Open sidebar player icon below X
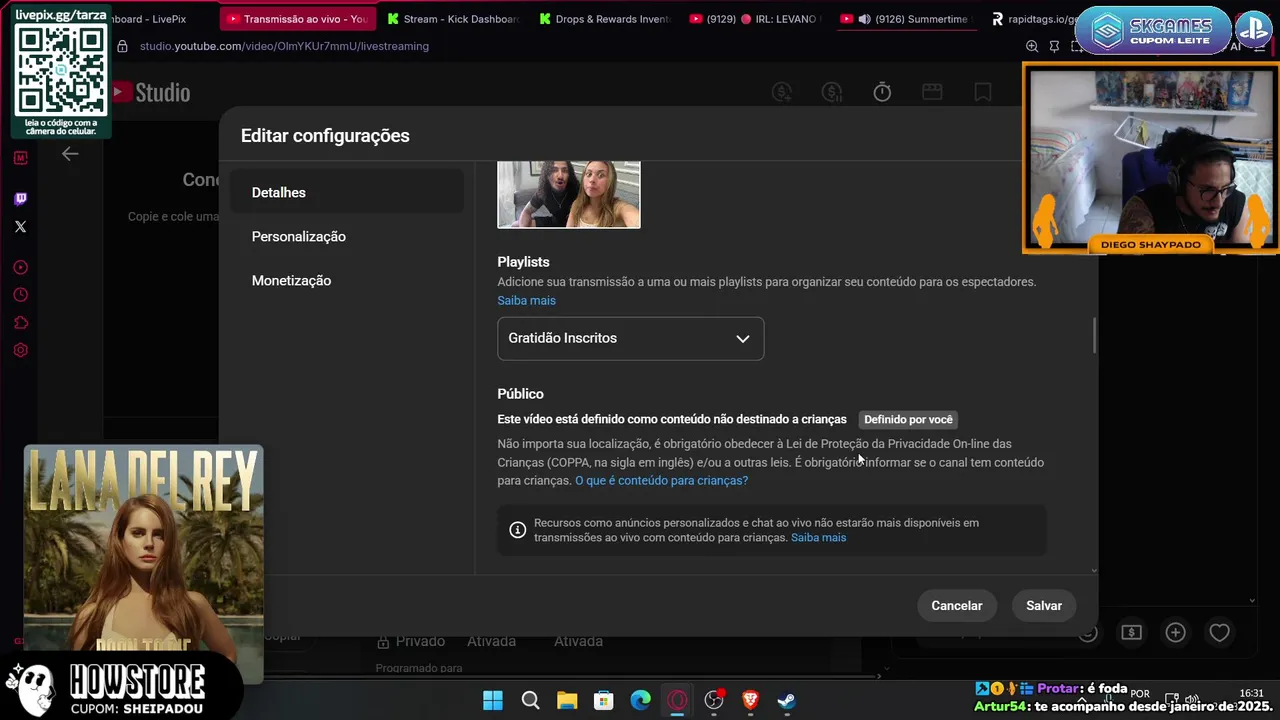 [20, 268]
